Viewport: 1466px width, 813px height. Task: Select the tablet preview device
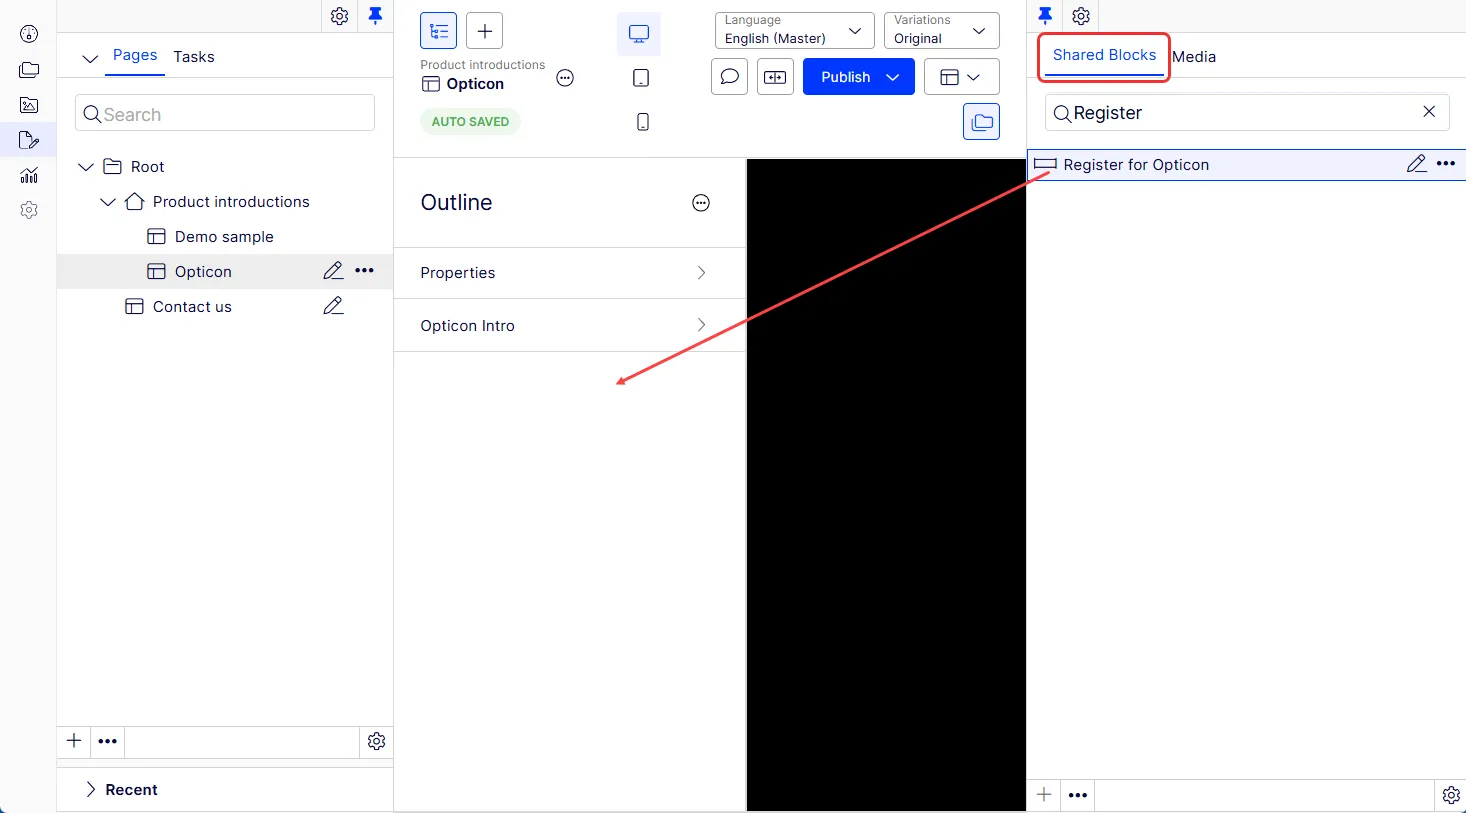tap(641, 78)
